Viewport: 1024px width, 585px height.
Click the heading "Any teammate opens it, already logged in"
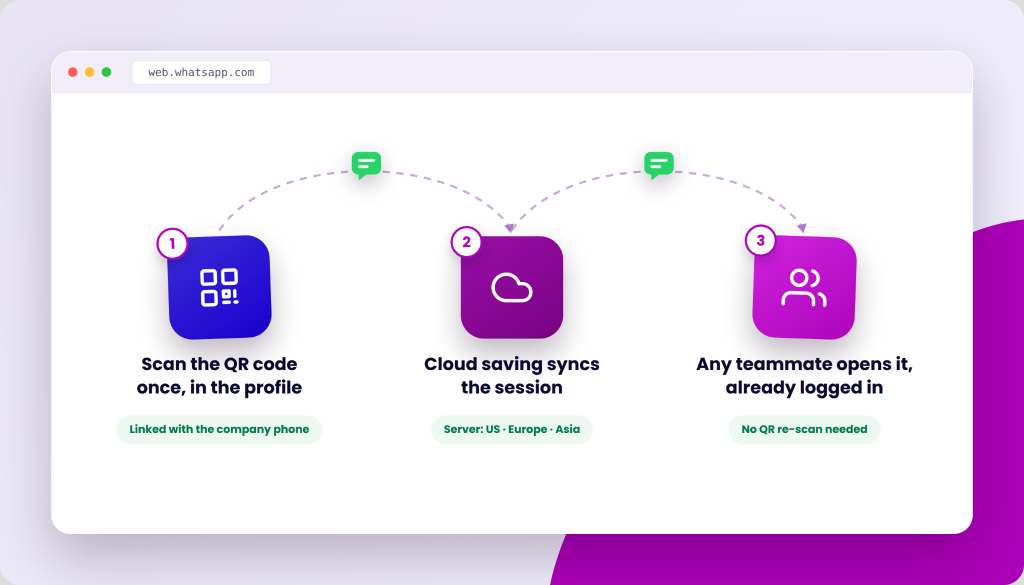coord(805,375)
